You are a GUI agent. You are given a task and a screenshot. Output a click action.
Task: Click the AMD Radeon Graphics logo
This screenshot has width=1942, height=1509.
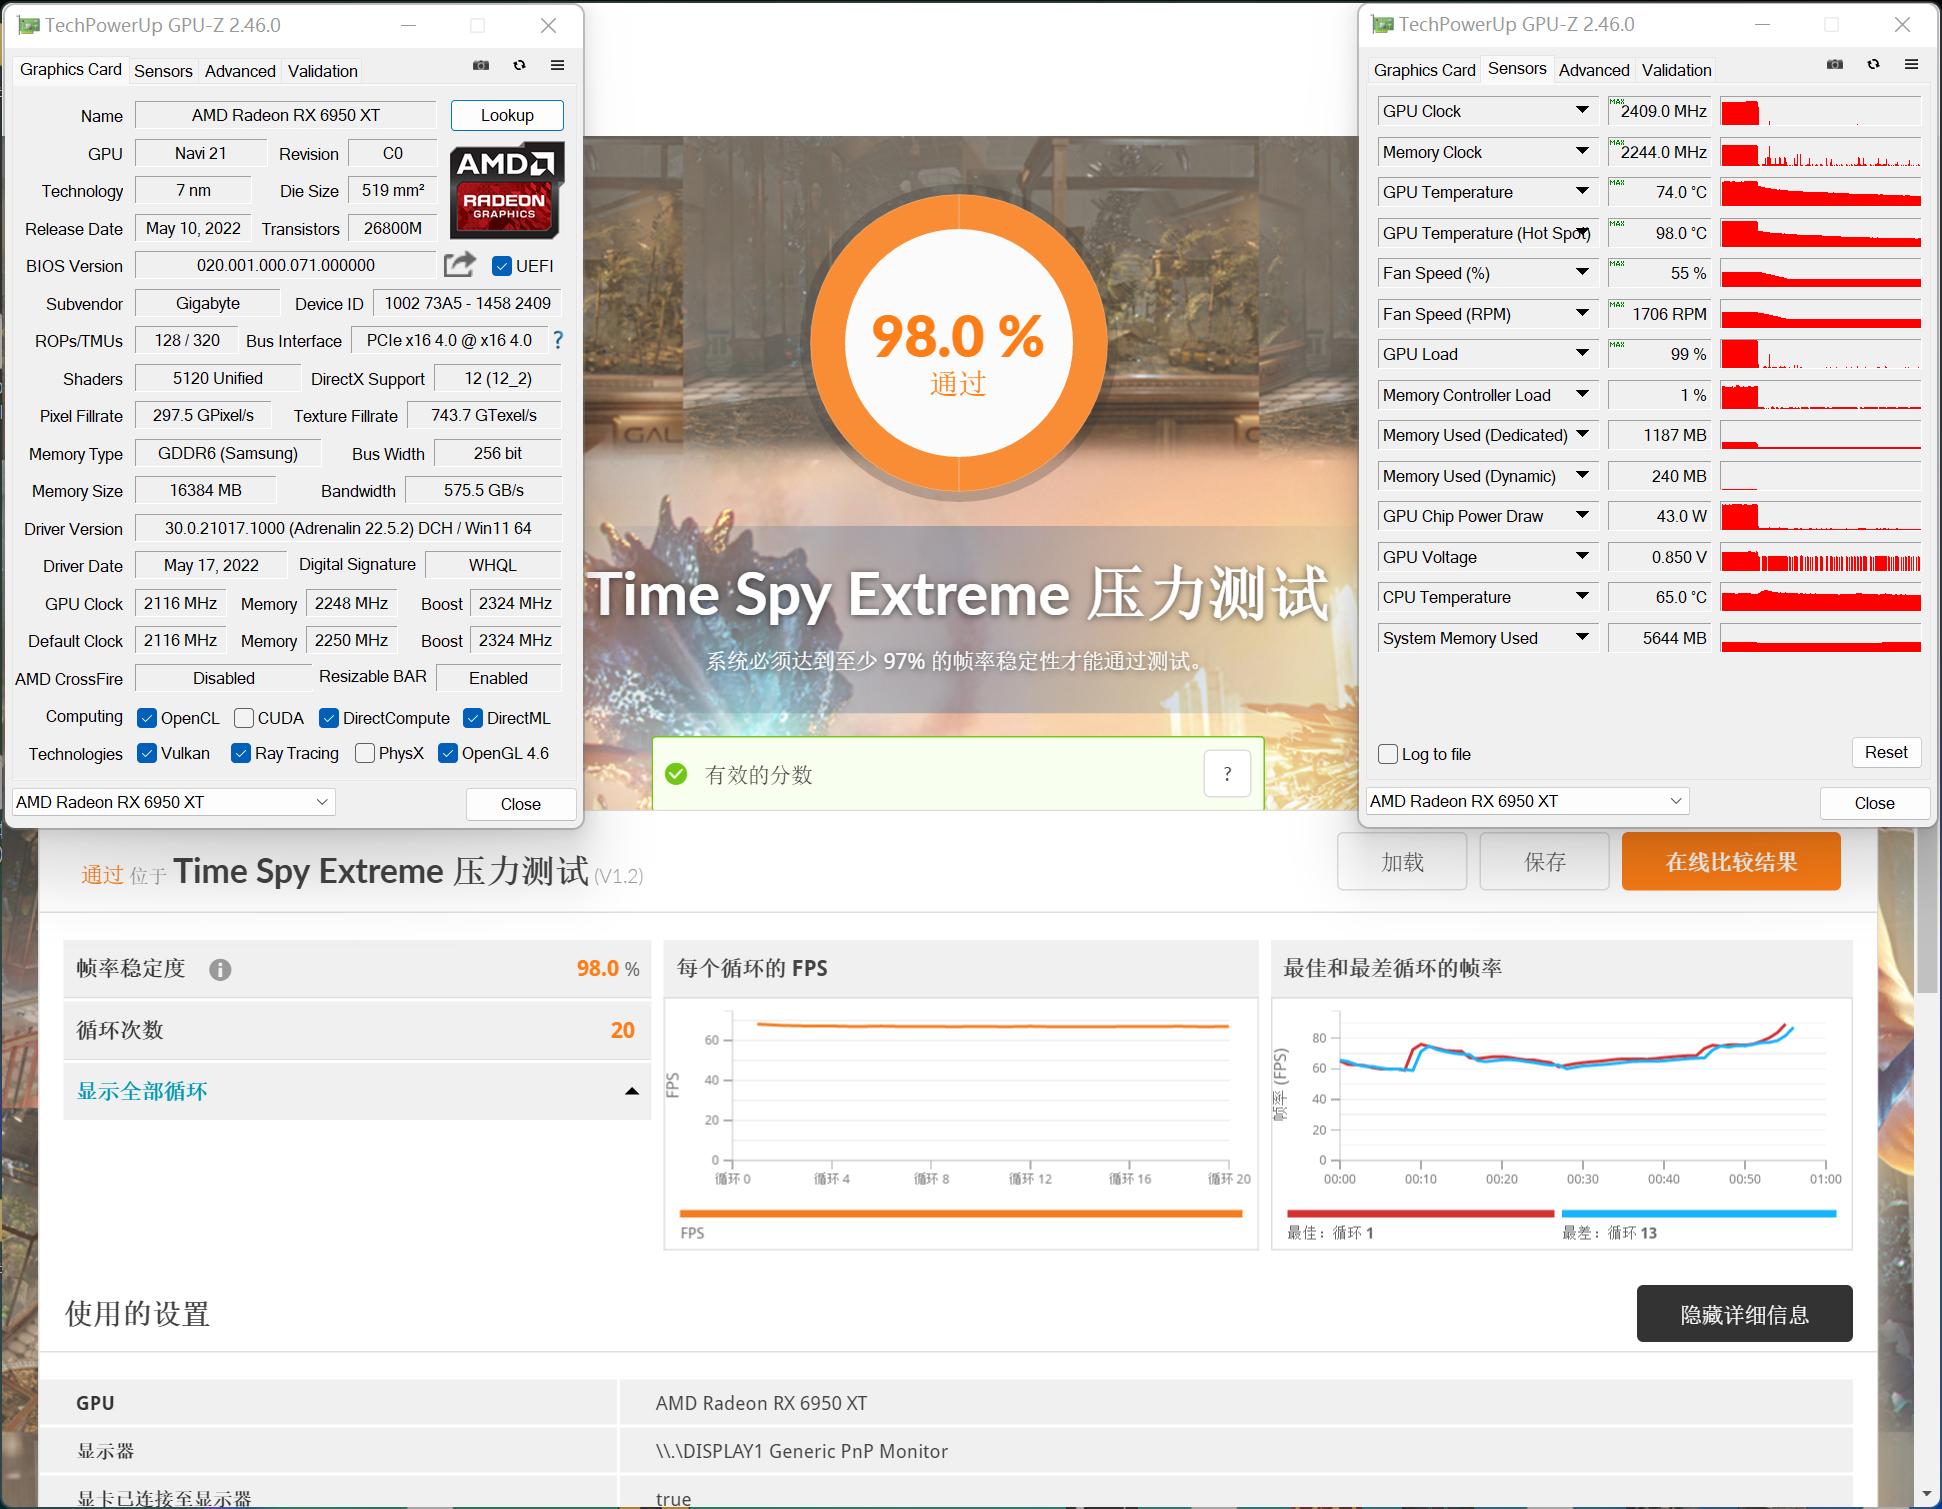[x=505, y=190]
